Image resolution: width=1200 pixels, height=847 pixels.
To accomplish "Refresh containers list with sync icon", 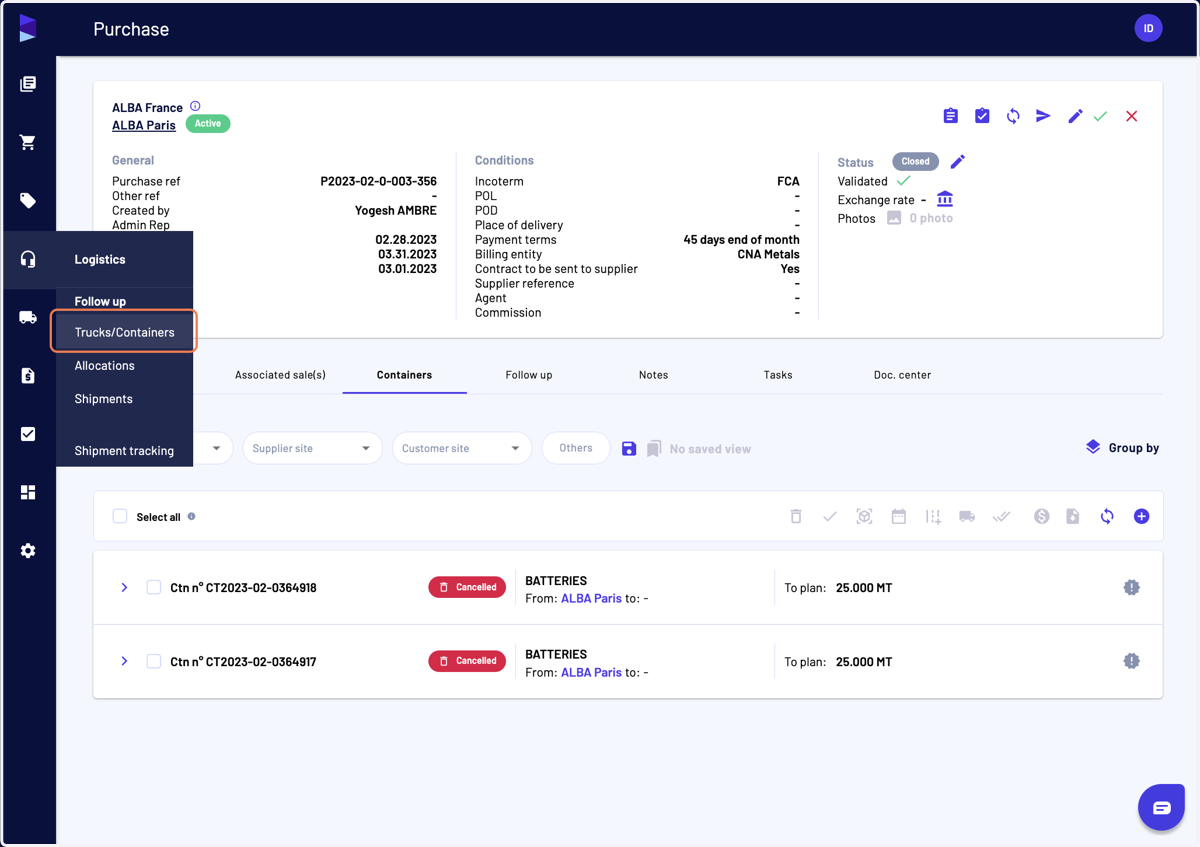I will tap(1107, 517).
